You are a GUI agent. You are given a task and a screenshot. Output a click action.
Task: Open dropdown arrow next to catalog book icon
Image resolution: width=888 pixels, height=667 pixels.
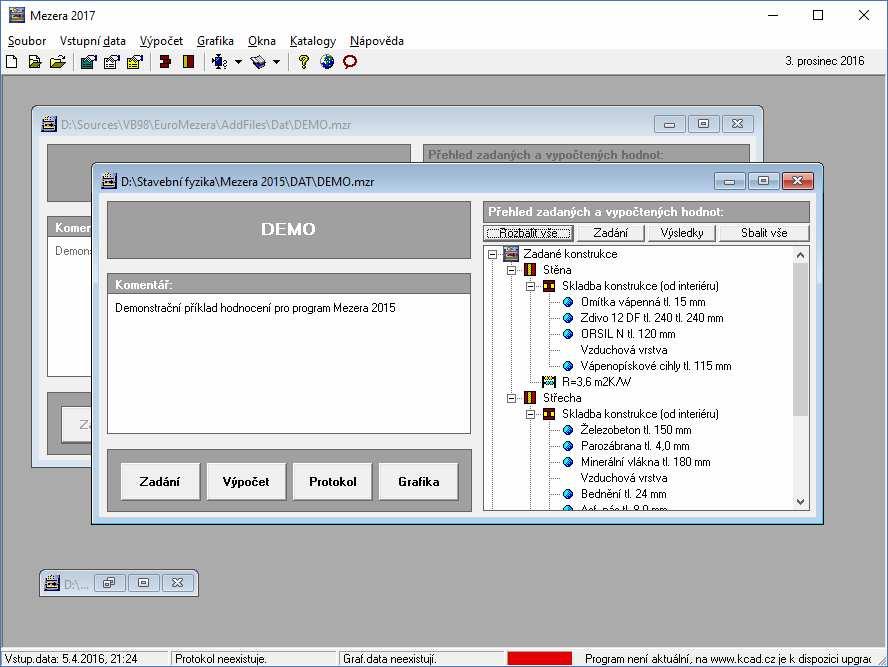click(x=276, y=62)
